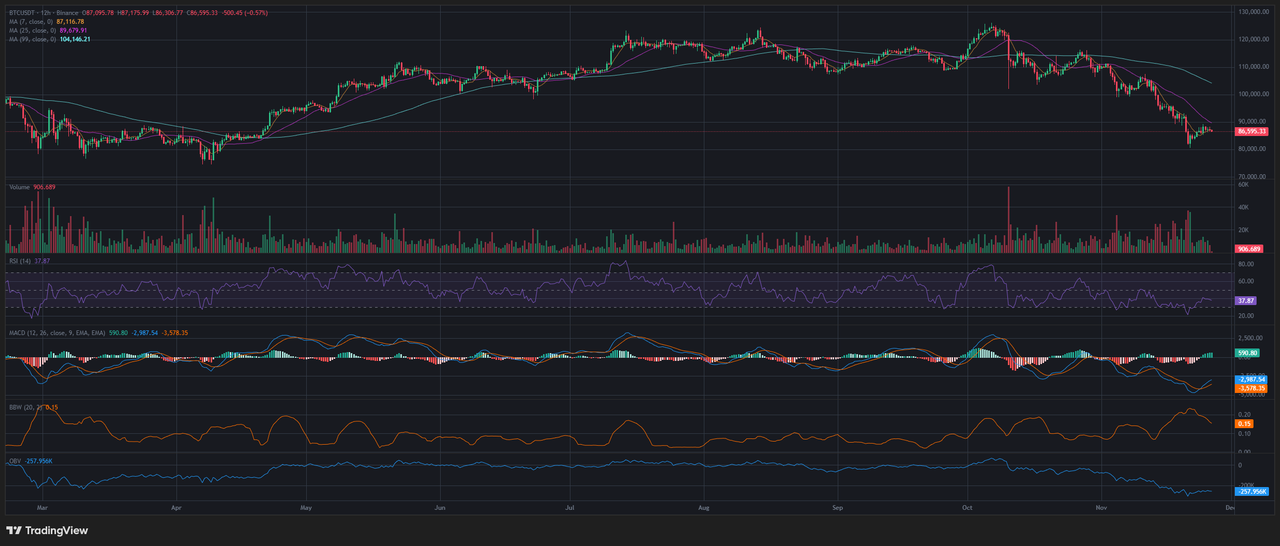The width and height of the screenshot is (1280, 546).
Task: Click the Nov label on time axis
Action: pyautogui.click(x=1101, y=508)
